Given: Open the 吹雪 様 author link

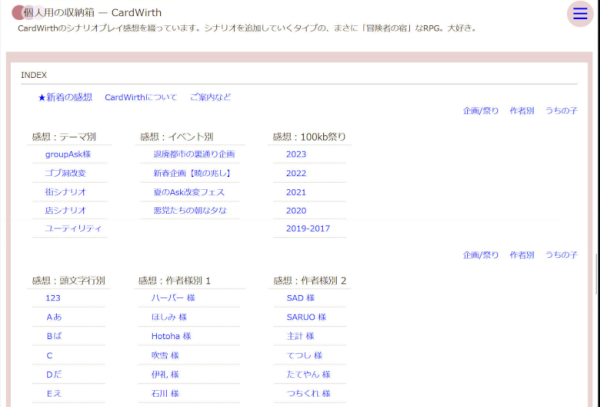Looking at the screenshot, I should pos(165,355).
